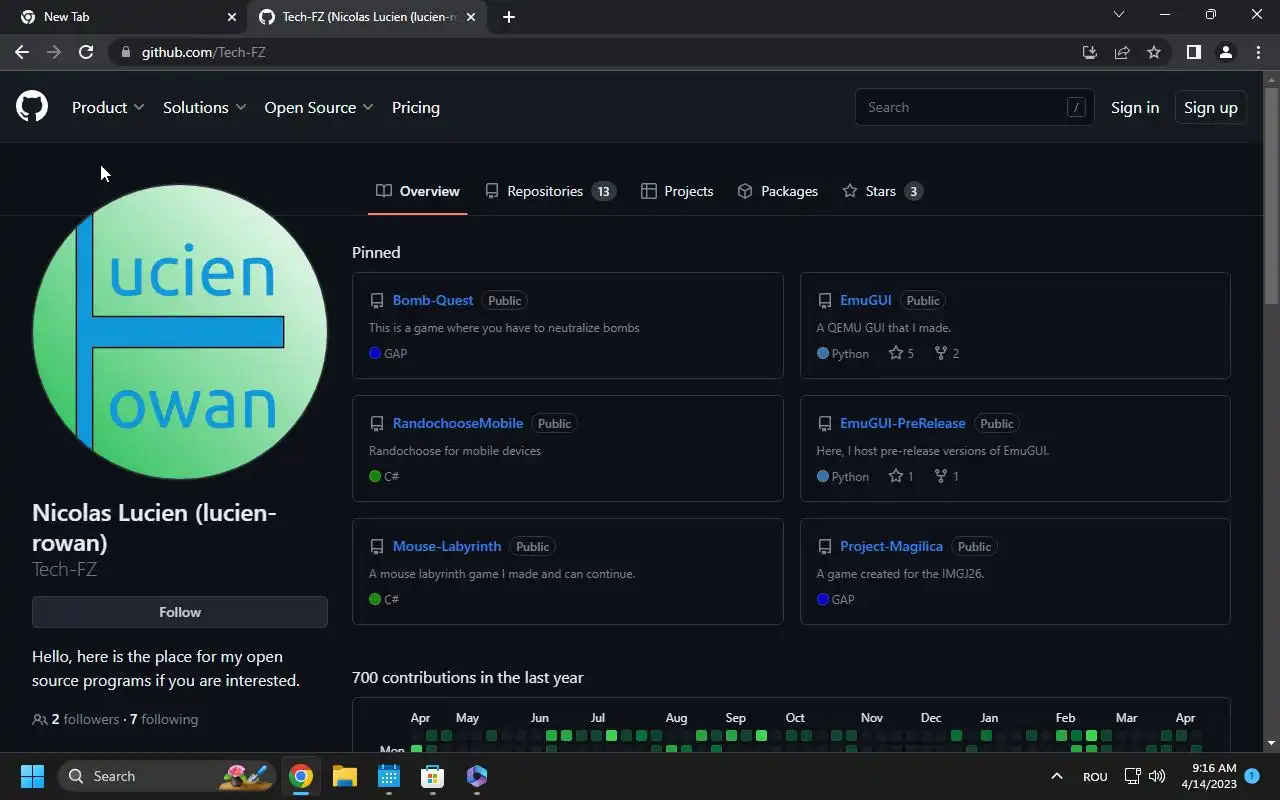
Task: Click the address bar URL
Action: [204, 52]
